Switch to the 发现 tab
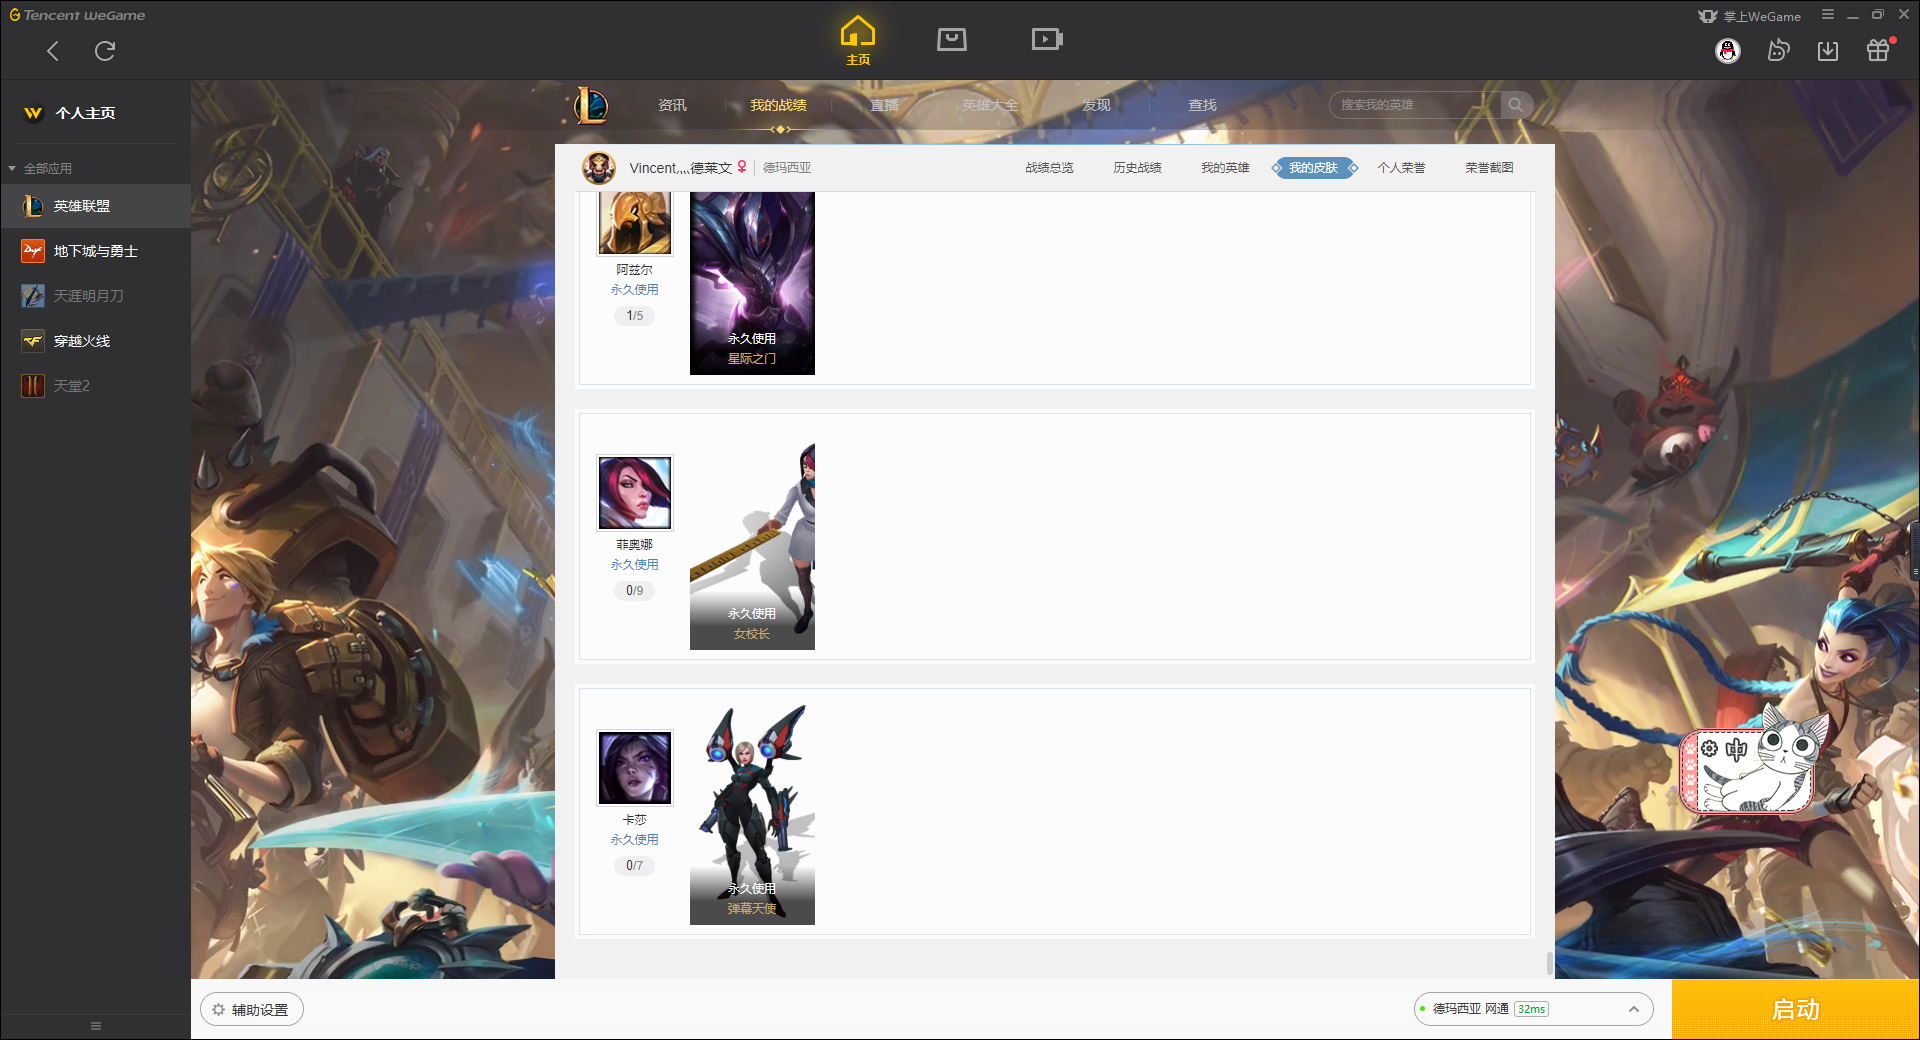This screenshot has width=1920, height=1040. (x=1096, y=105)
